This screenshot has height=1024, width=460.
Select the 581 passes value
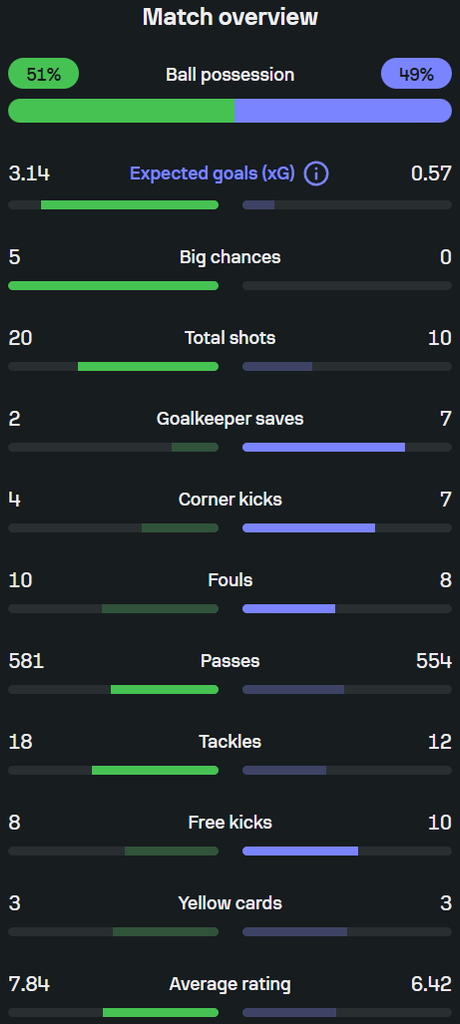point(26,661)
